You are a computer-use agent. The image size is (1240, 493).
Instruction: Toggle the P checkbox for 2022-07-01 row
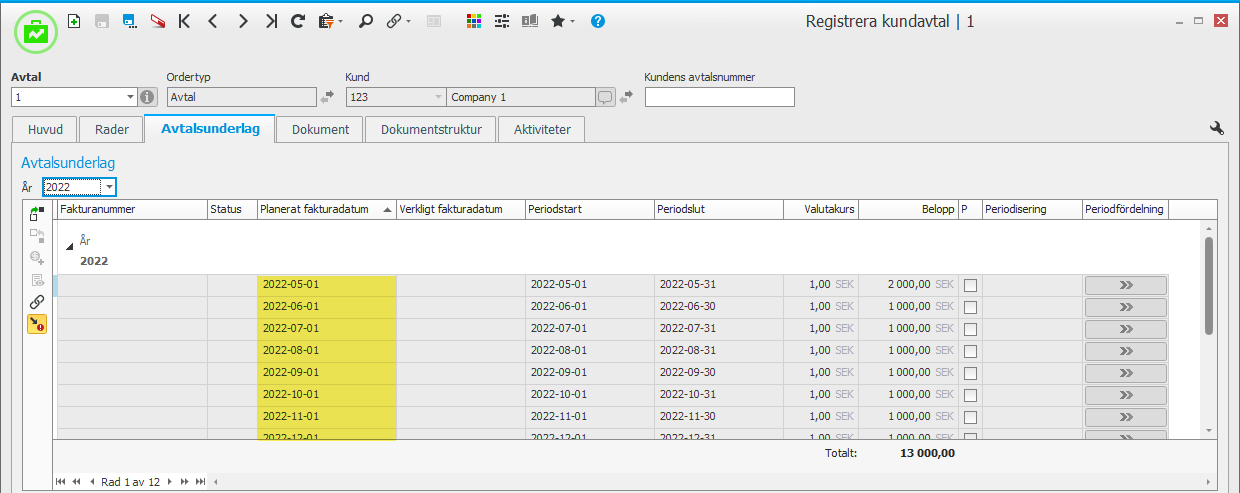point(970,329)
